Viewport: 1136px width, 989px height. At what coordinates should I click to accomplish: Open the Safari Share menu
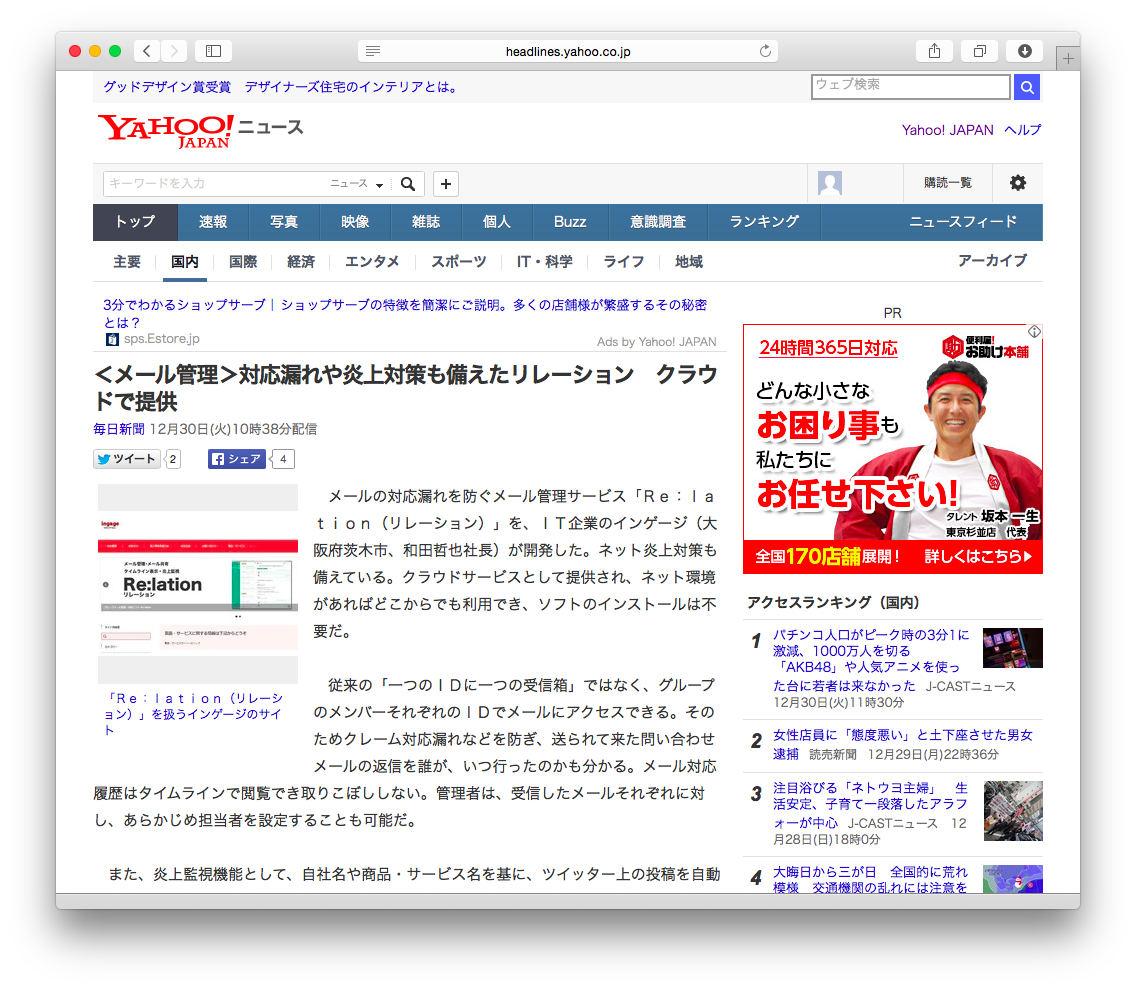935,51
